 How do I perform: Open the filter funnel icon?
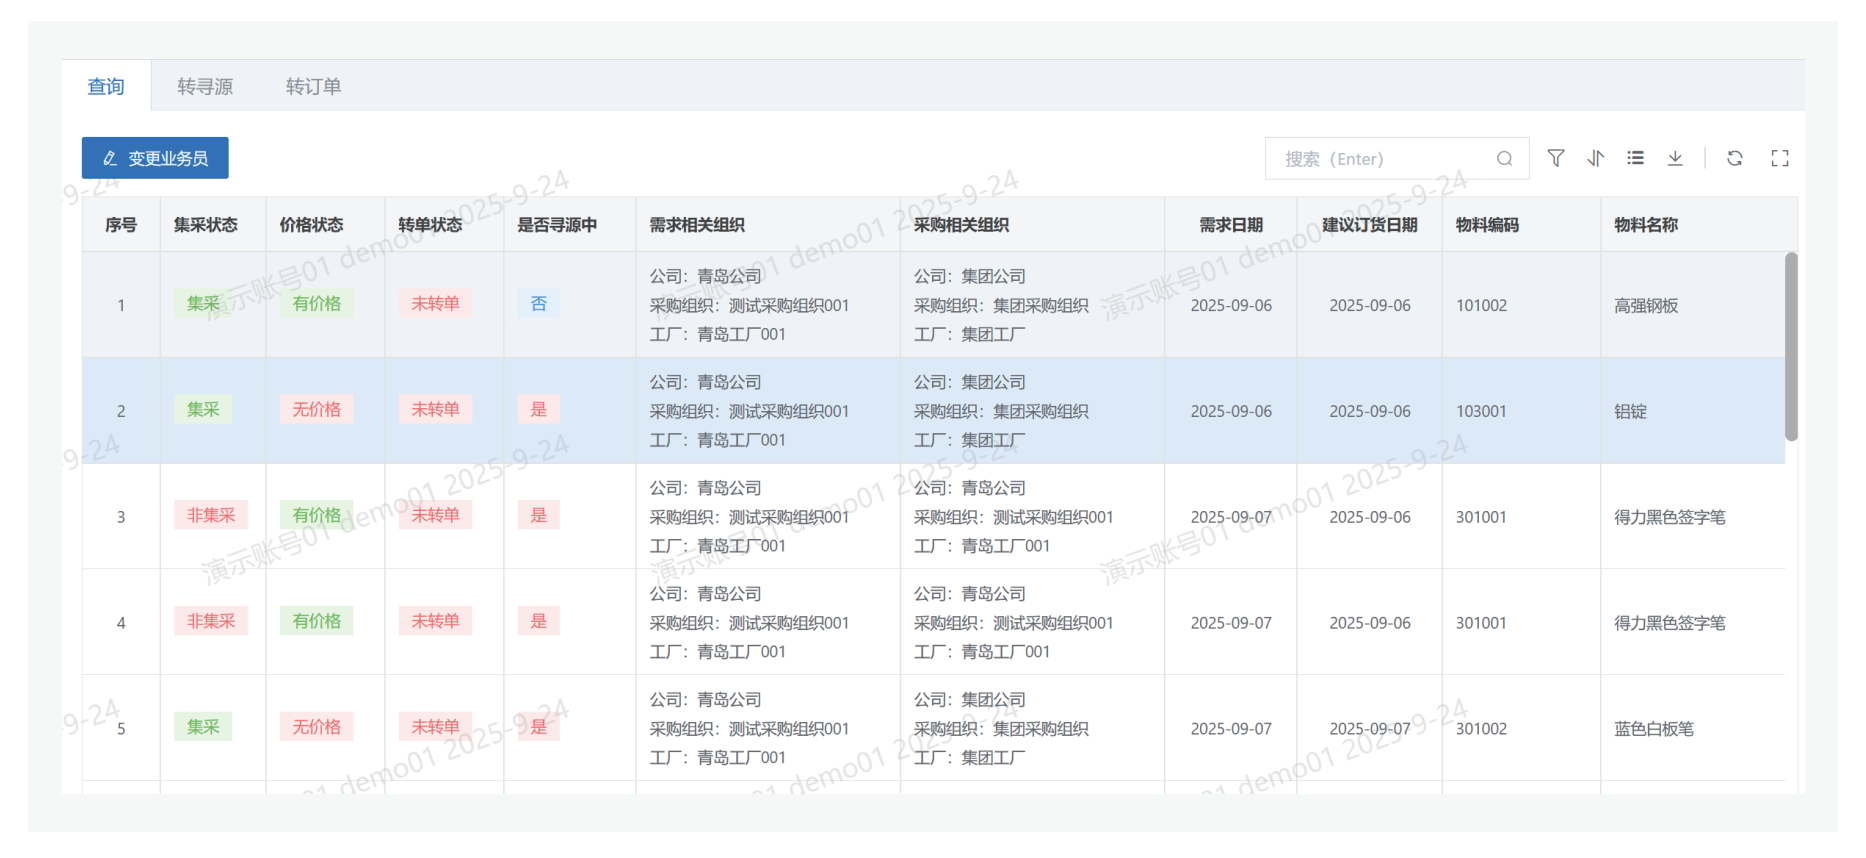(1556, 158)
